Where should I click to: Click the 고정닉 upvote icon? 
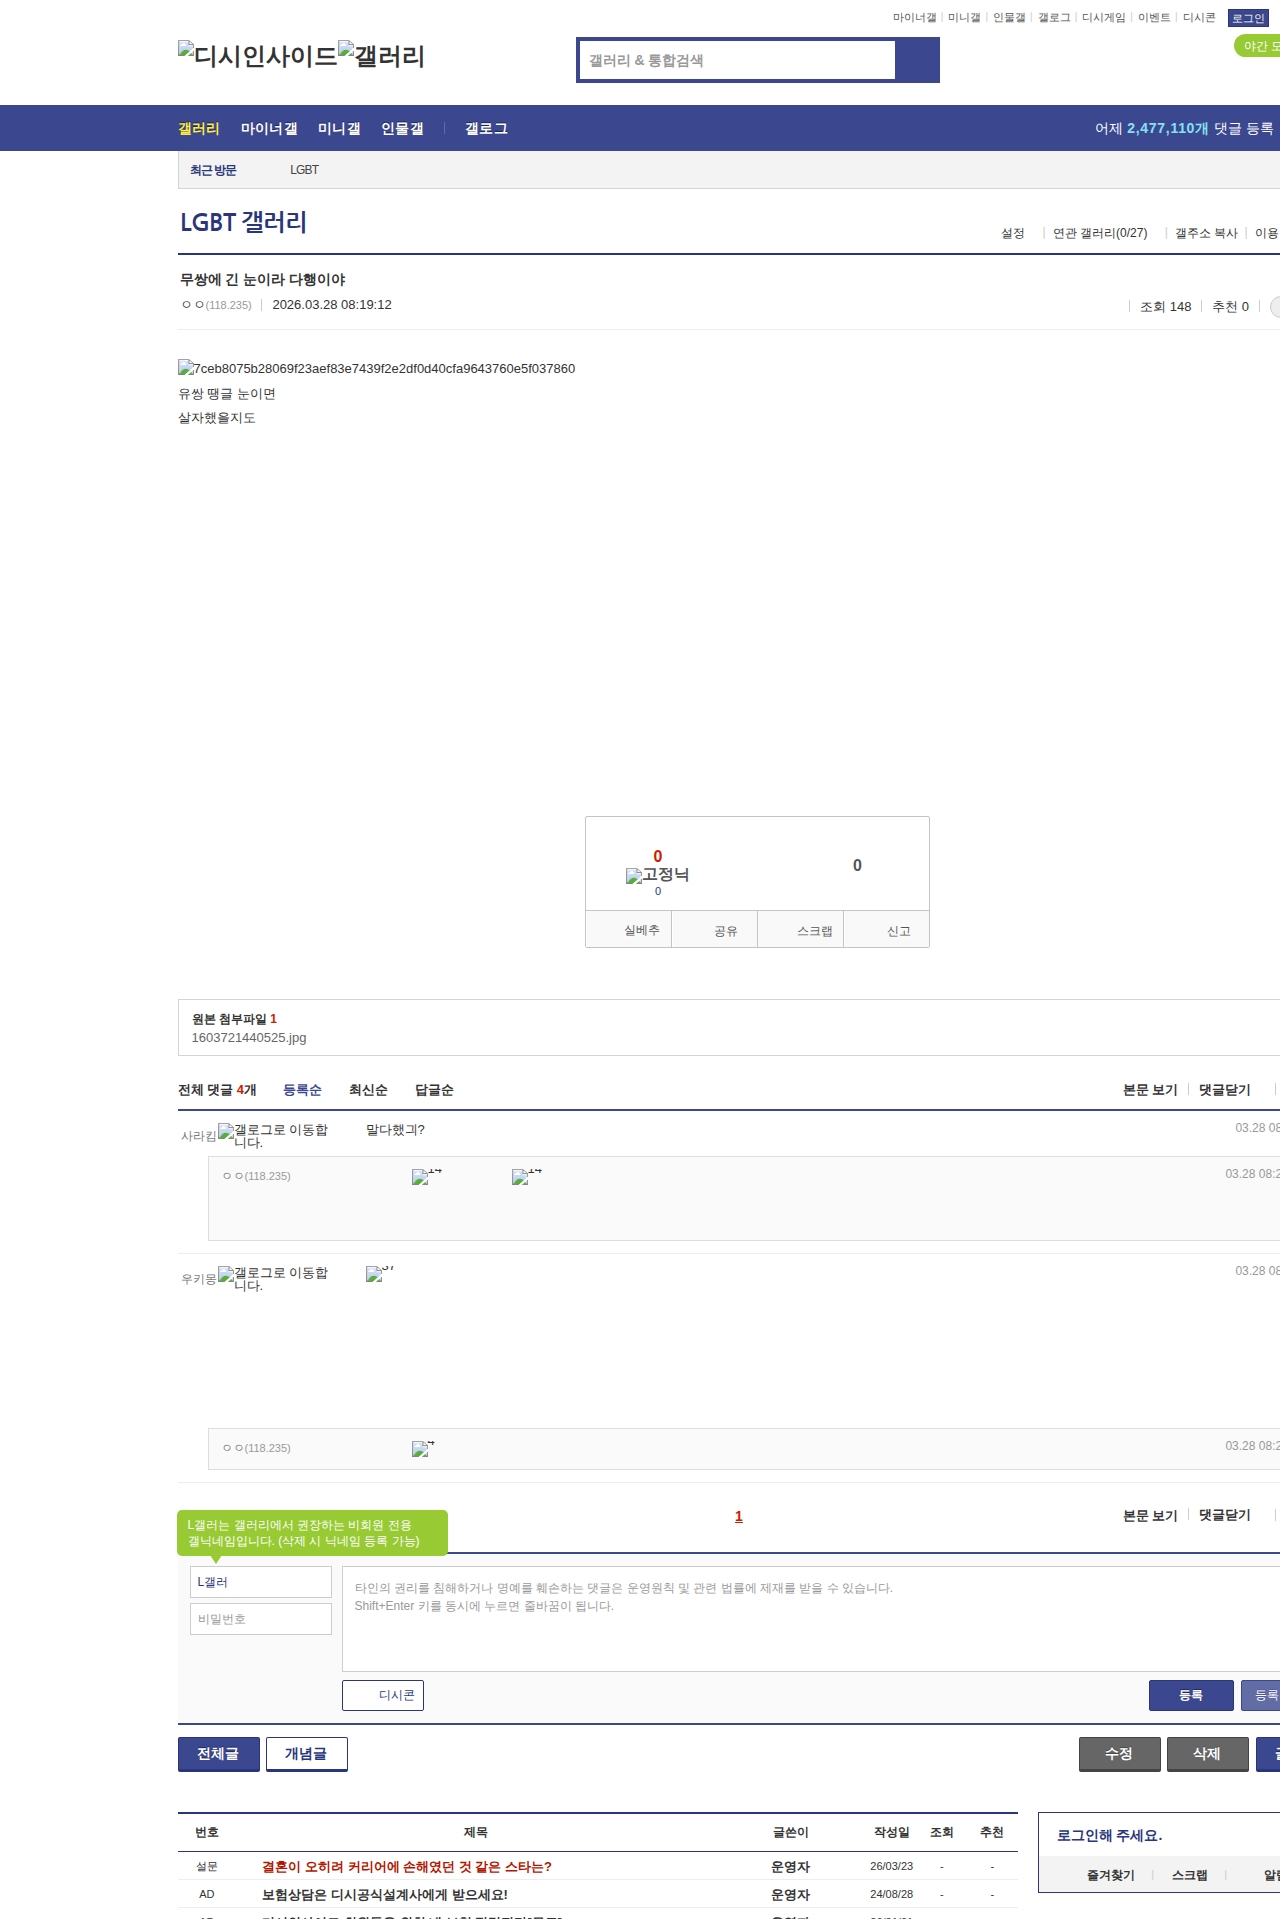(x=657, y=875)
